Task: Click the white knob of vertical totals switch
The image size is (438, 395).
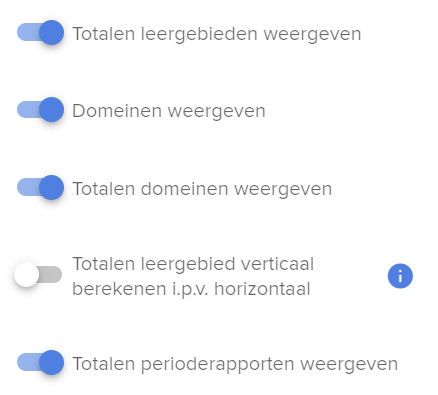Action: point(26,275)
